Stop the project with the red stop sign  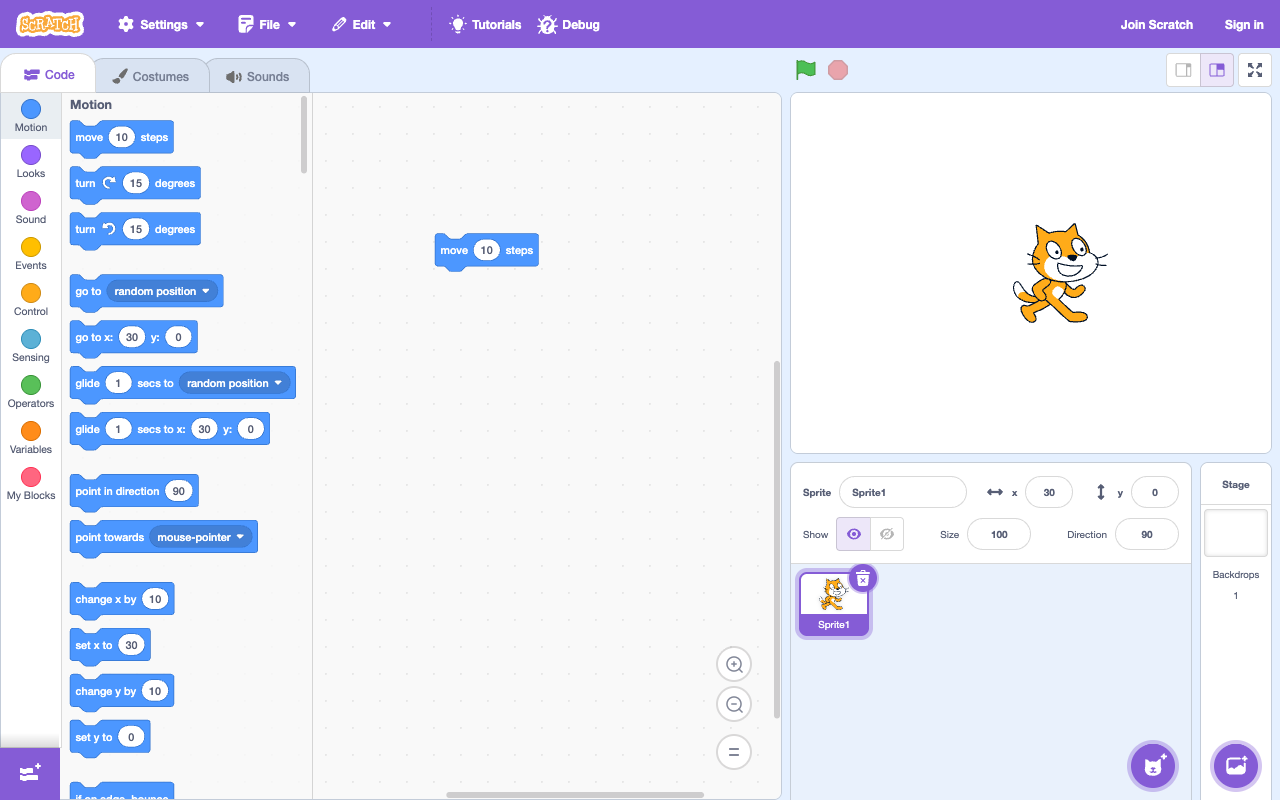838,70
